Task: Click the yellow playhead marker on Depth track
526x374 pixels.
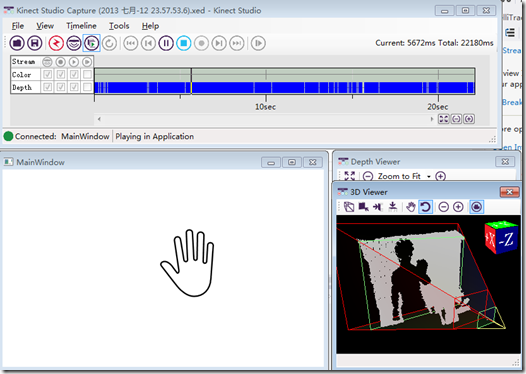Action: (x=191, y=88)
